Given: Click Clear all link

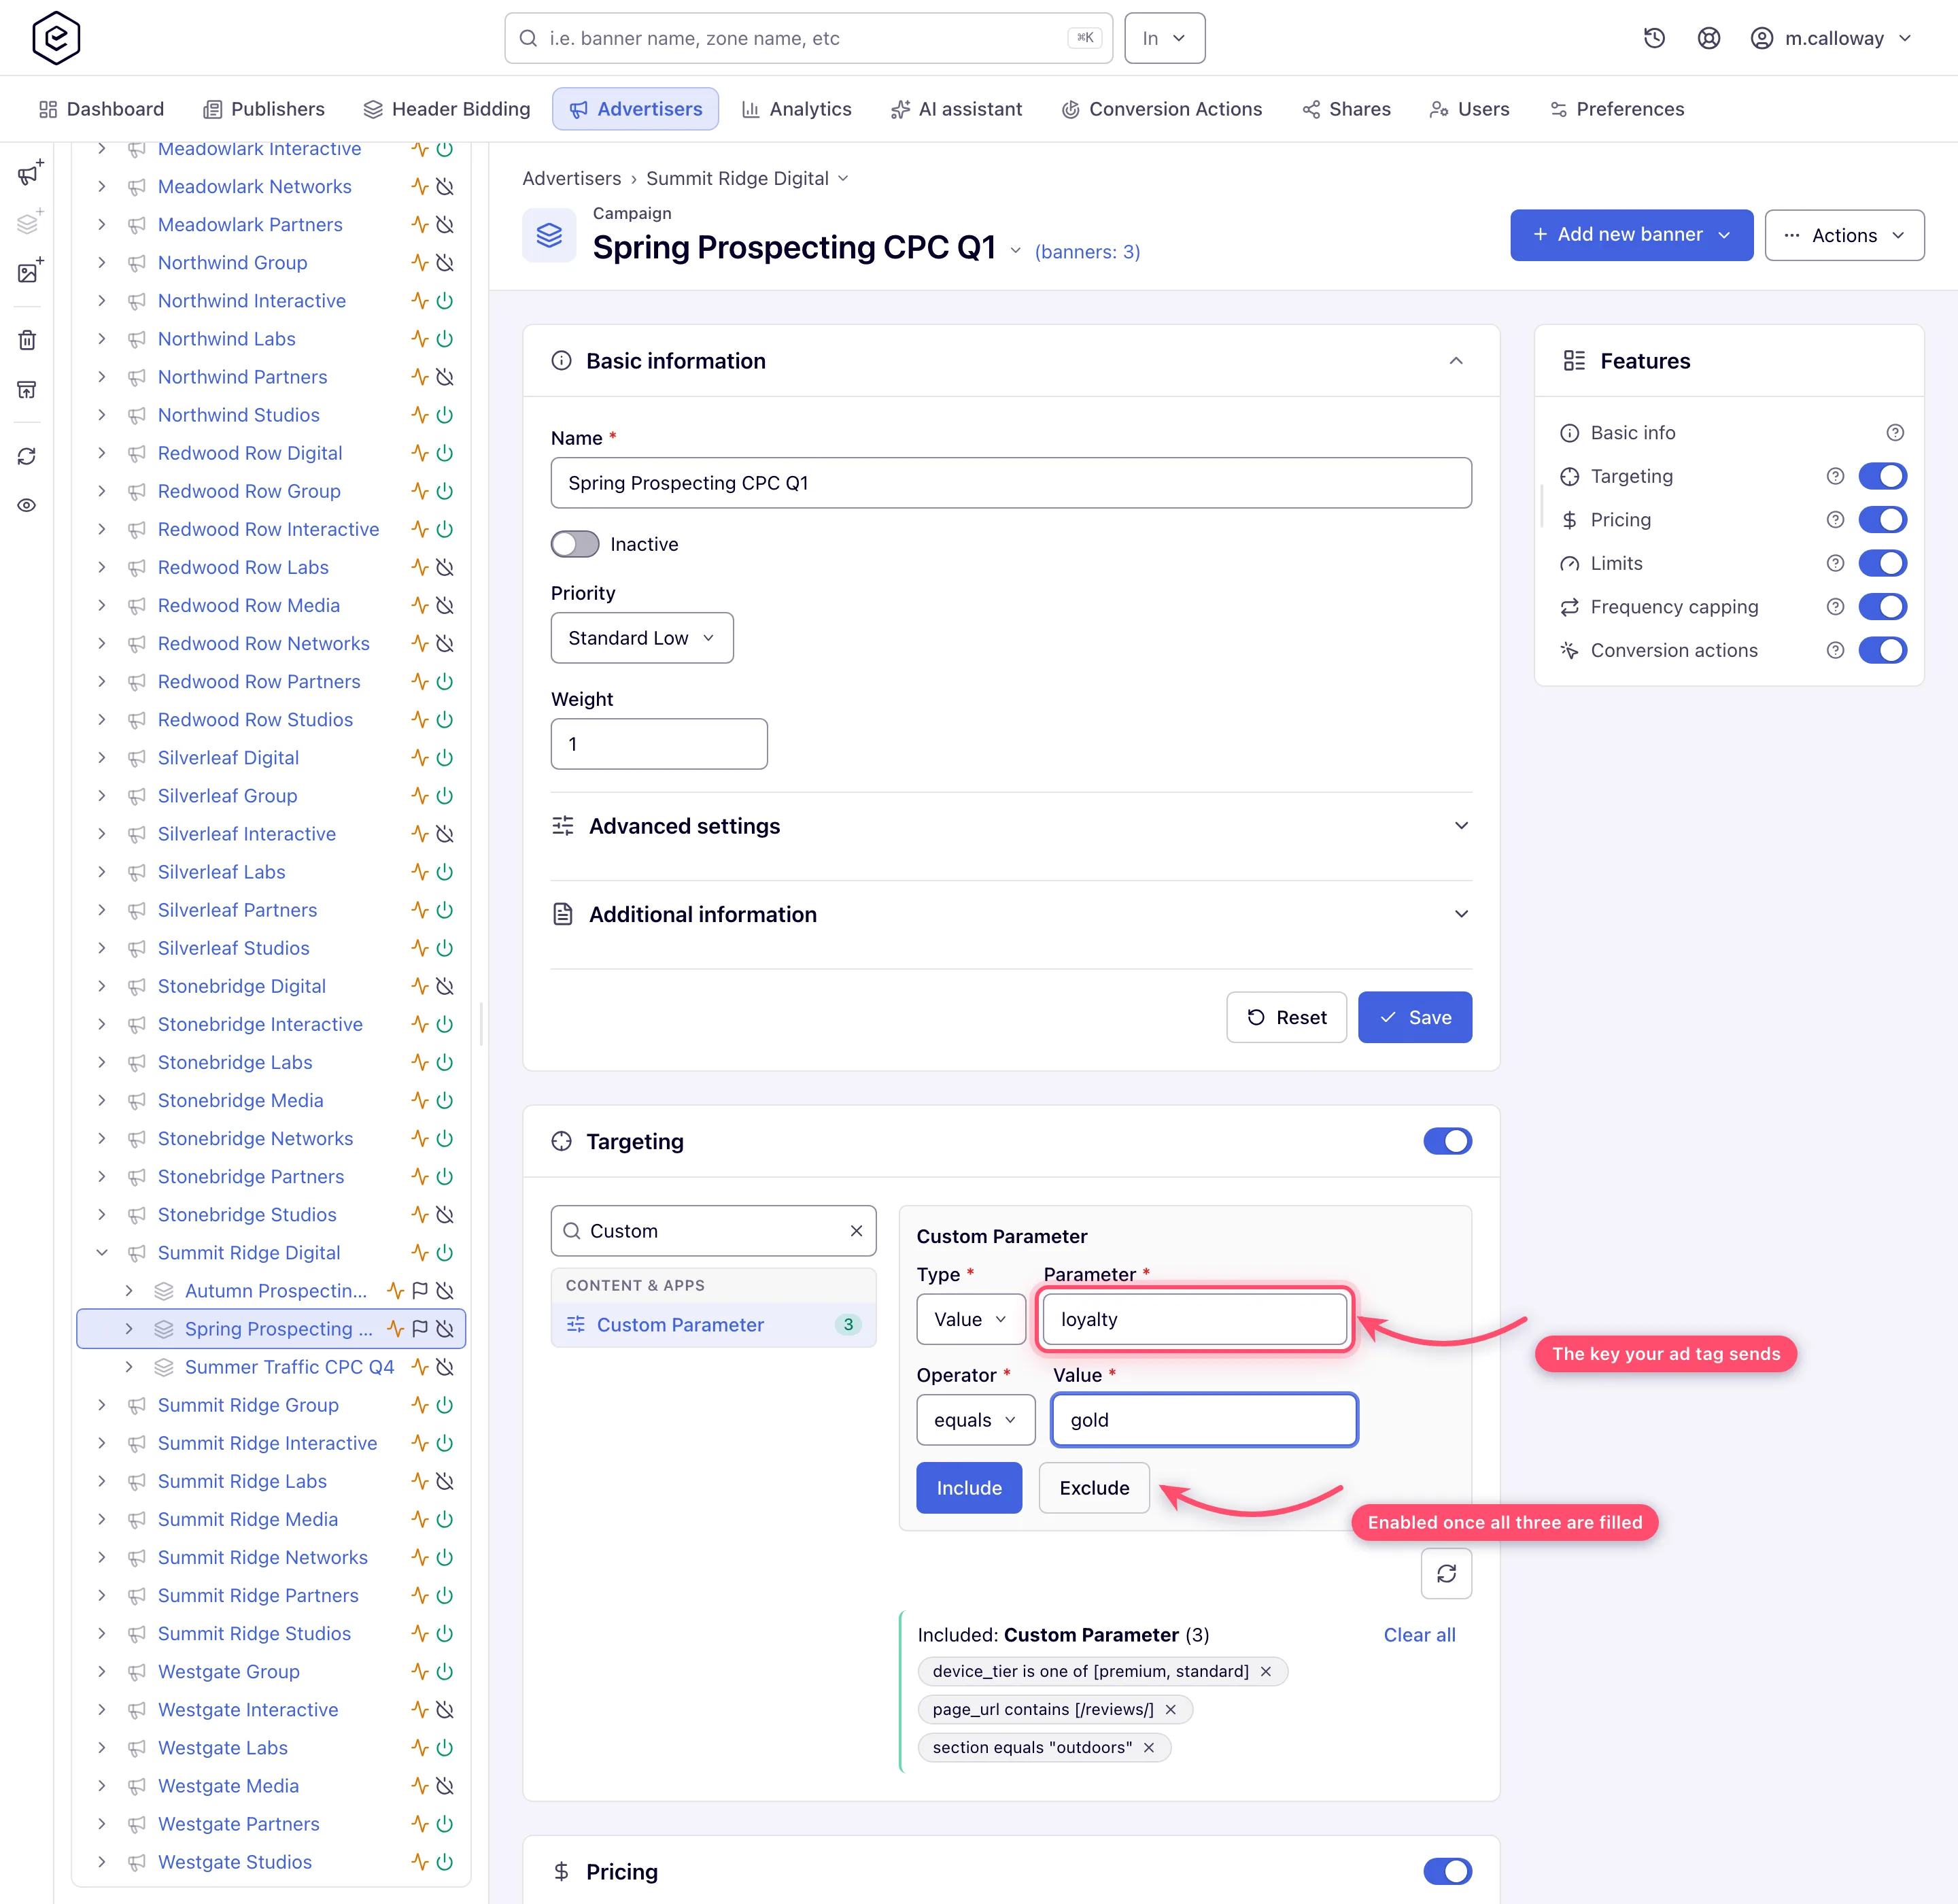Looking at the screenshot, I should (x=1419, y=1635).
